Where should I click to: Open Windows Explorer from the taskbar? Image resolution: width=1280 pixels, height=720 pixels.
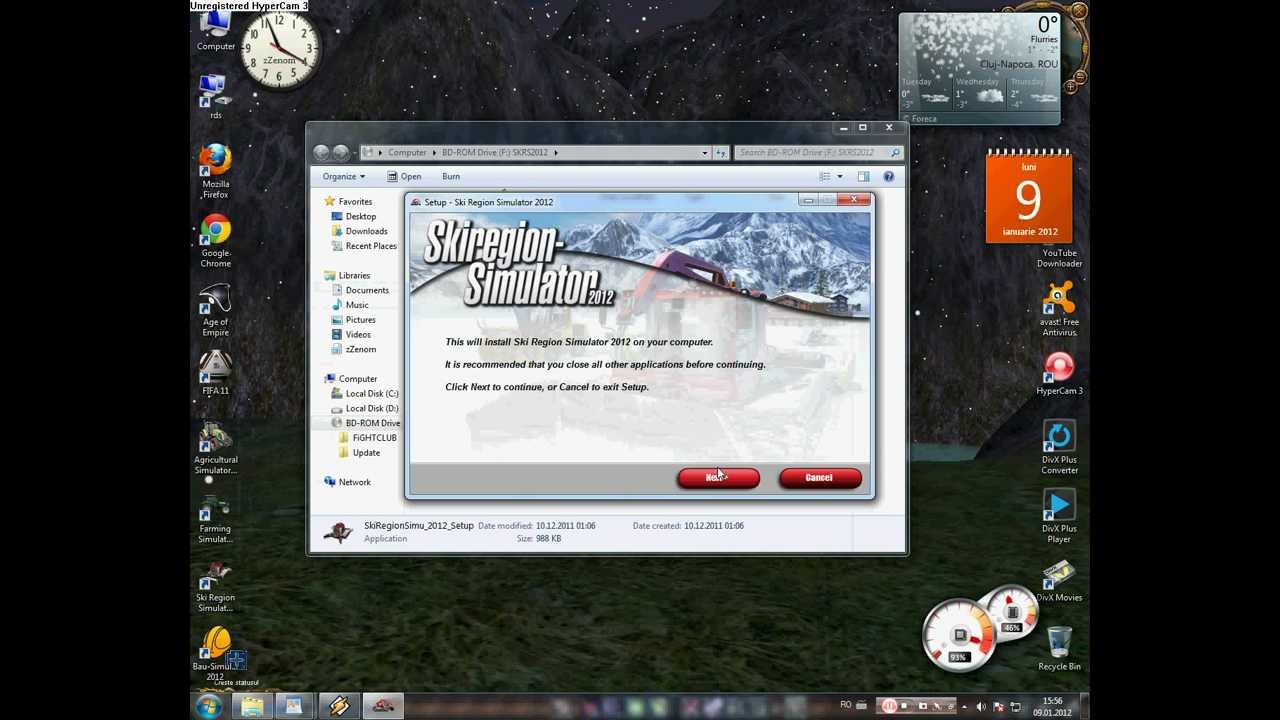pos(251,707)
